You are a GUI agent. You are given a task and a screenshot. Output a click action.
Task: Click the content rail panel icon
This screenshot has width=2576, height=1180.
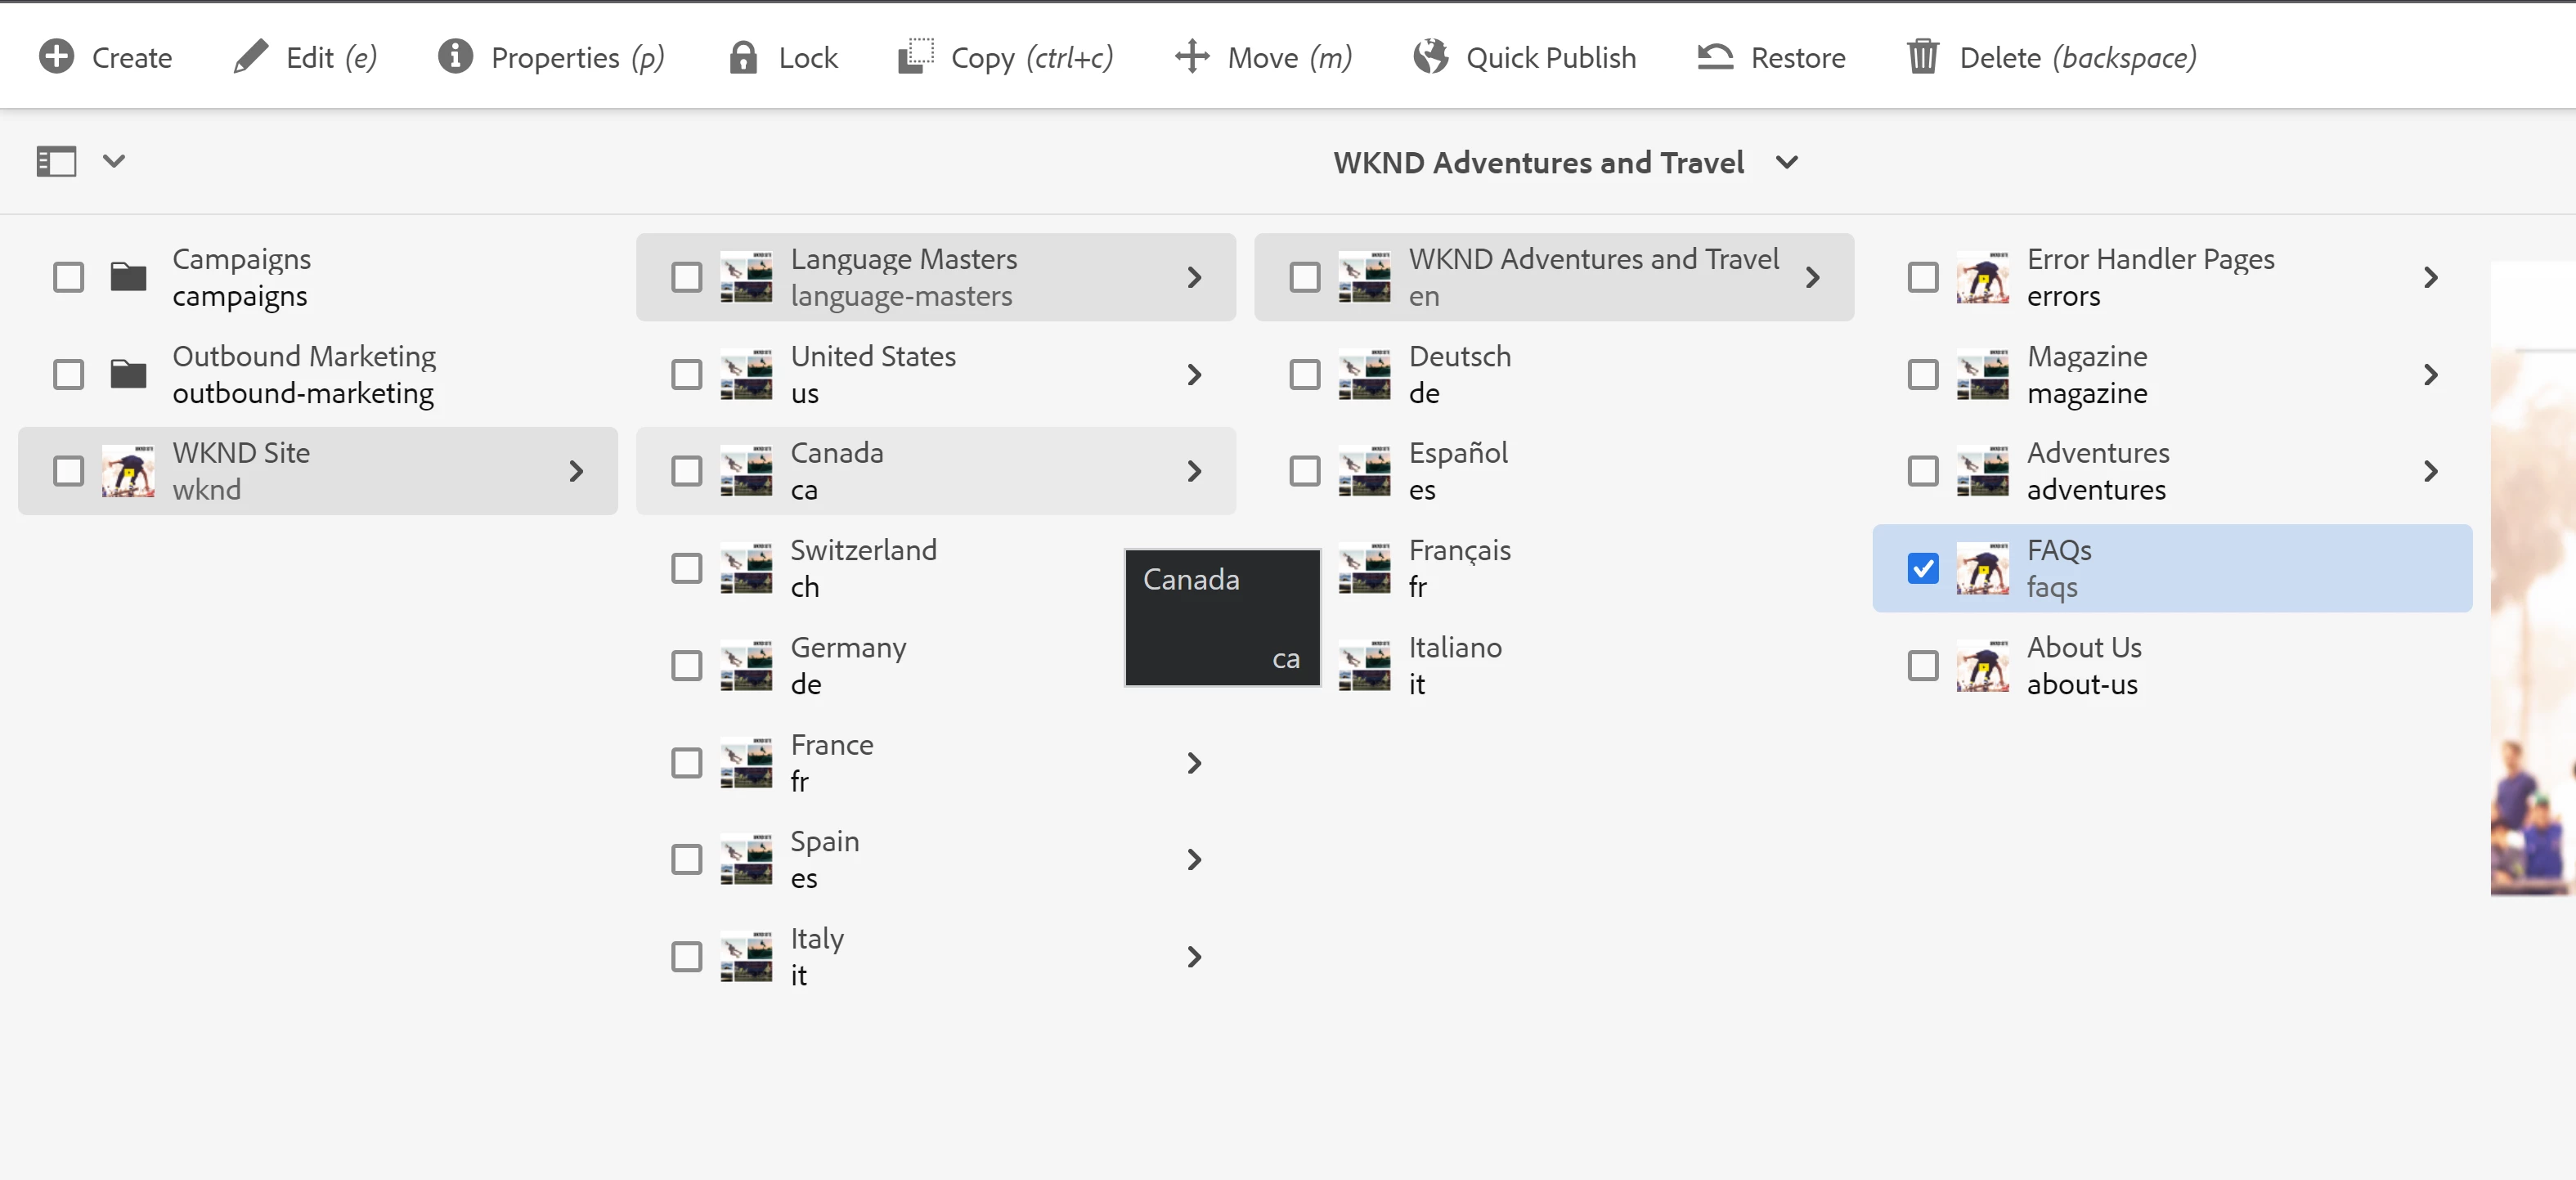pos(56,161)
